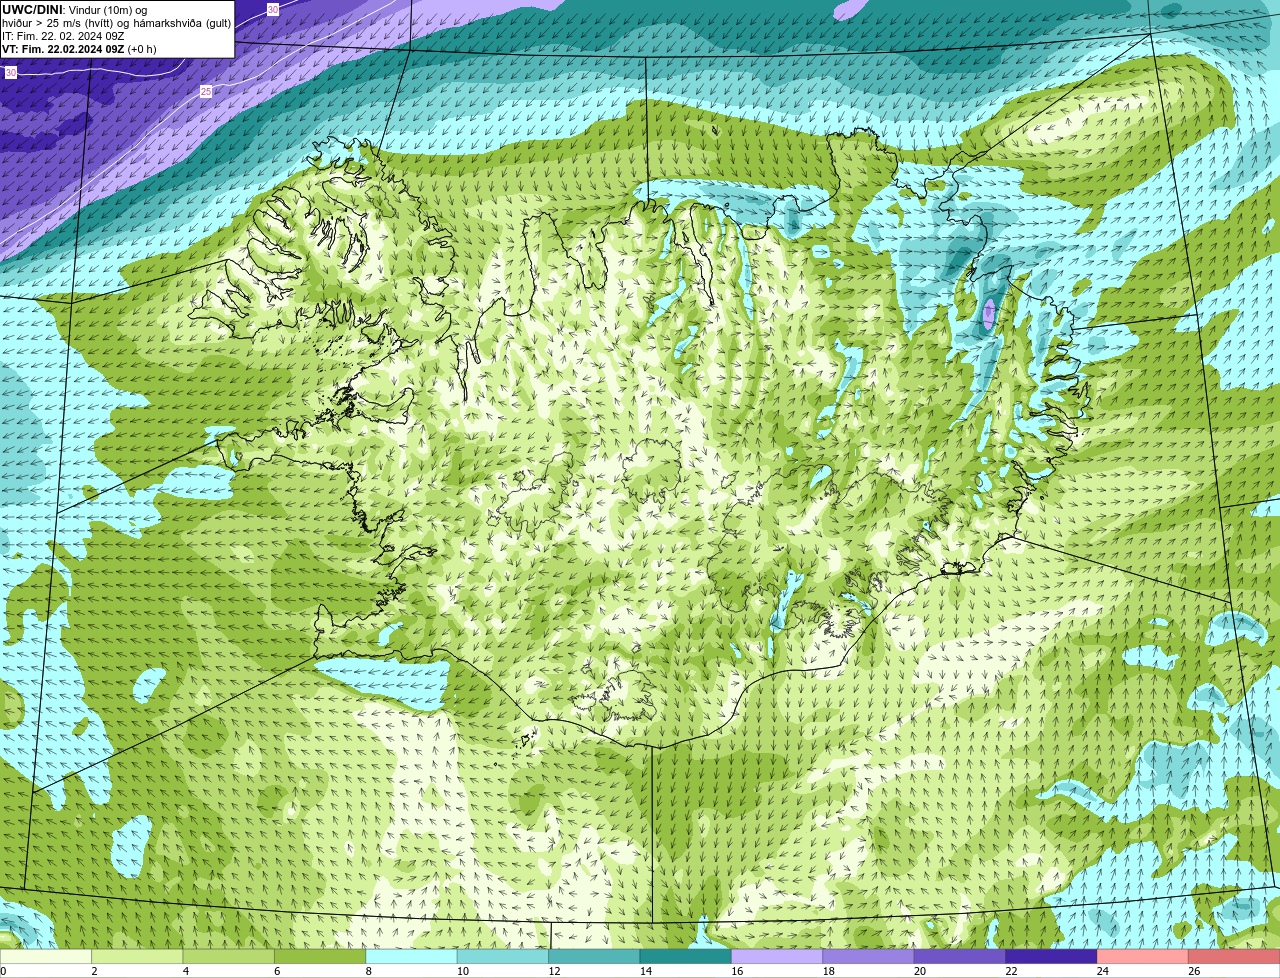
Task: Select the lavender 16–18 m/s scale swatch
Action: pyautogui.click(x=777, y=957)
